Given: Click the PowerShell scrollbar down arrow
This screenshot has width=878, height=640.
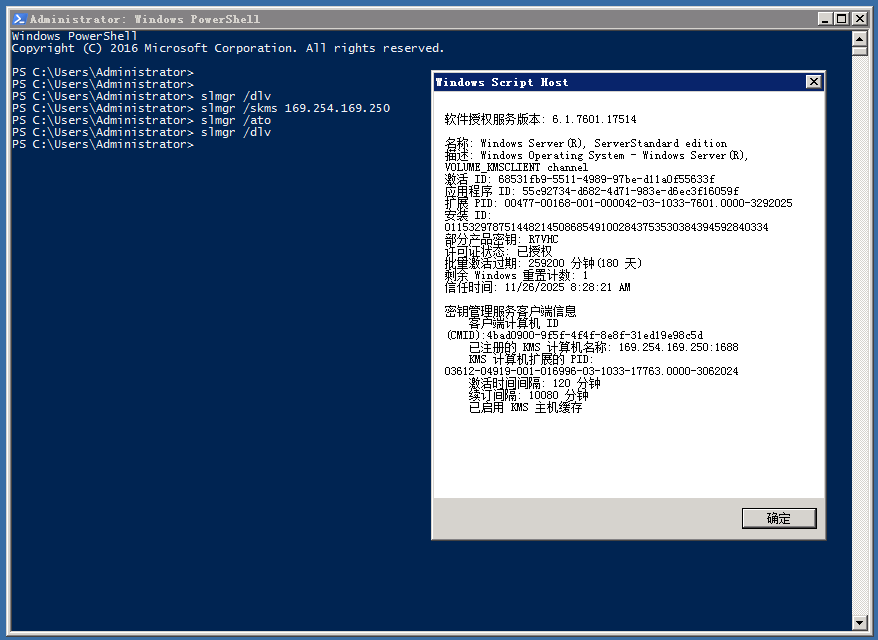Looking at the screenshot, I should (x=860, y=622).
